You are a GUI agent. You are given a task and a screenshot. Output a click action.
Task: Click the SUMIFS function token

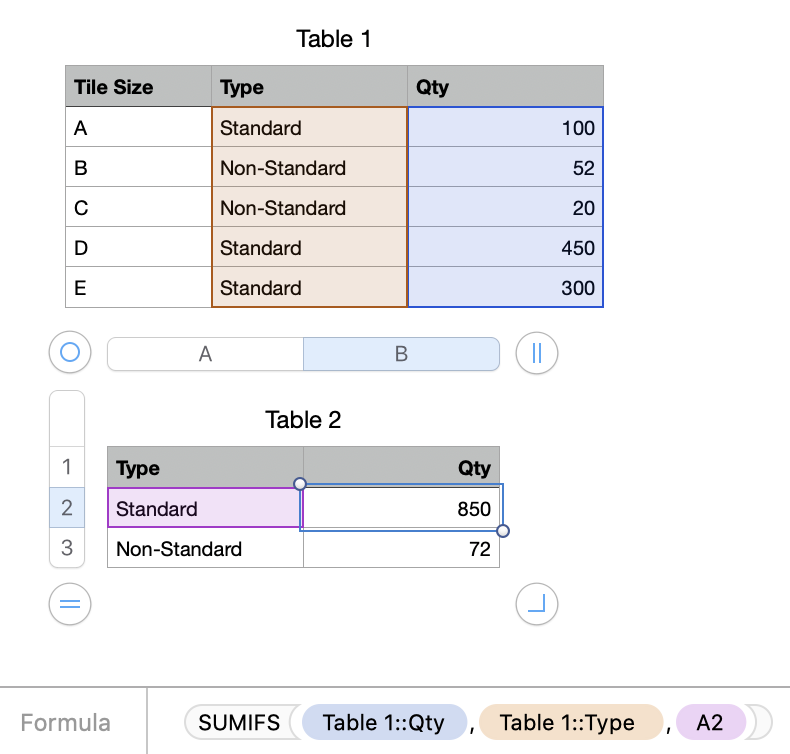(x=239, y=722)
